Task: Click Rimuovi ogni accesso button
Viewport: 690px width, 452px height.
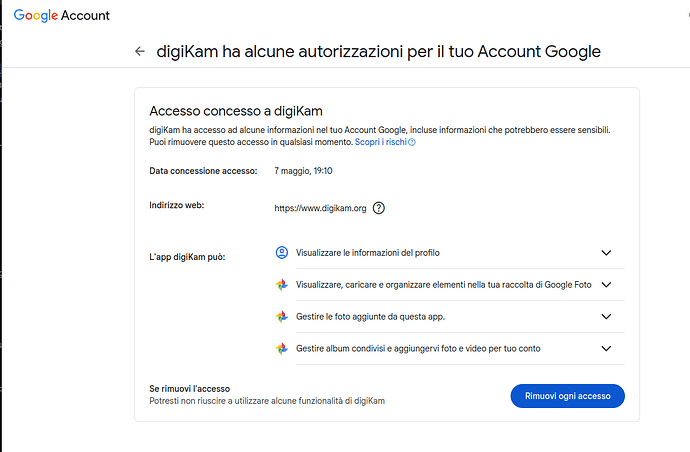Action: click(567, 396)
